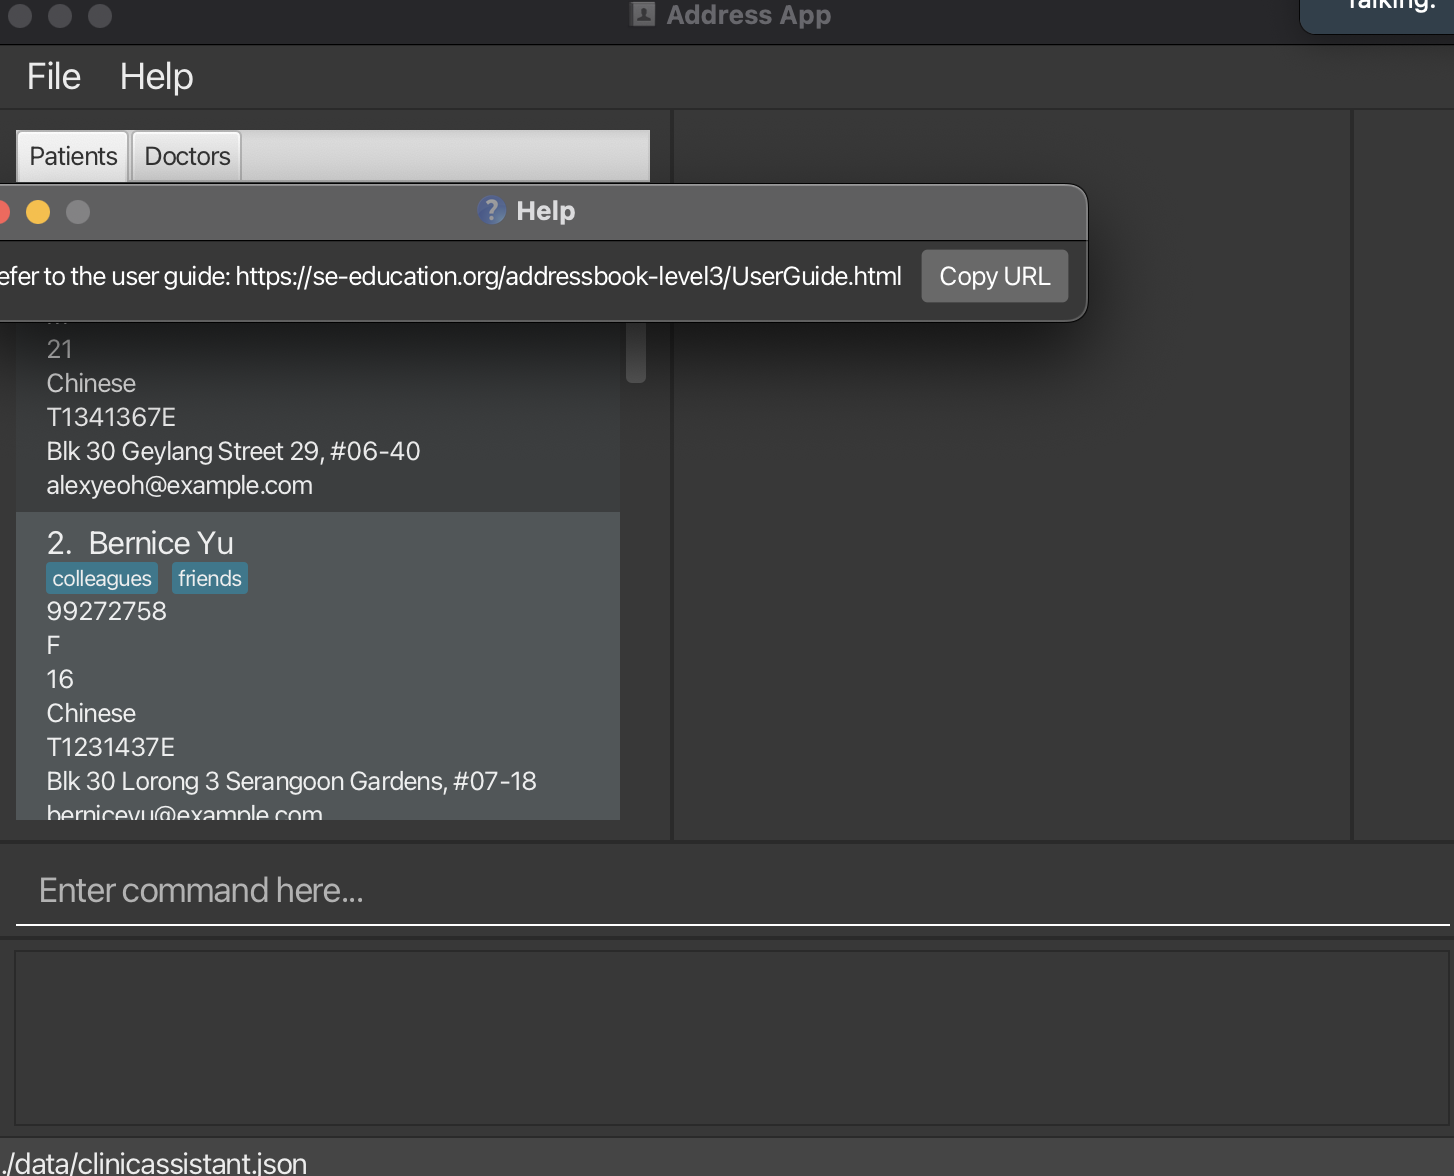Viewport: 1454px width, 1176px height.
Task: Open the Help menu in menu bar
Action: click(157, 77)
